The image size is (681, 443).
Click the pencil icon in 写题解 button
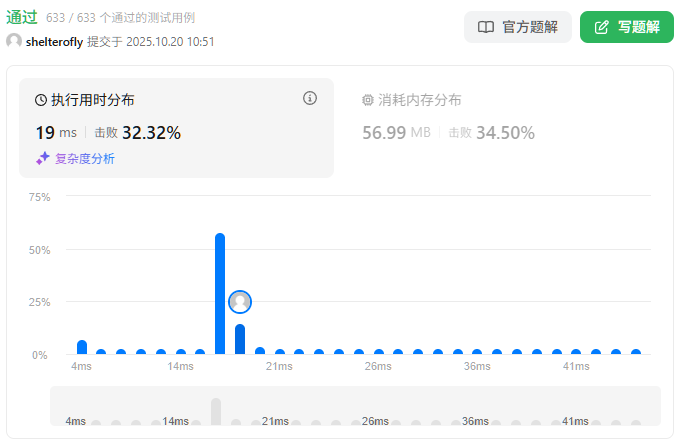point(602,27)
